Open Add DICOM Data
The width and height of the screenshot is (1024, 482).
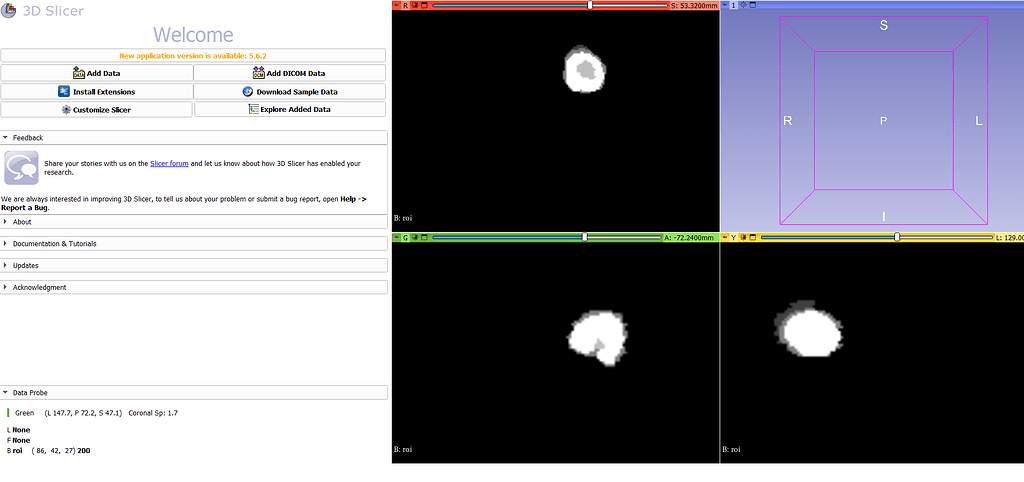coord(289,73)
